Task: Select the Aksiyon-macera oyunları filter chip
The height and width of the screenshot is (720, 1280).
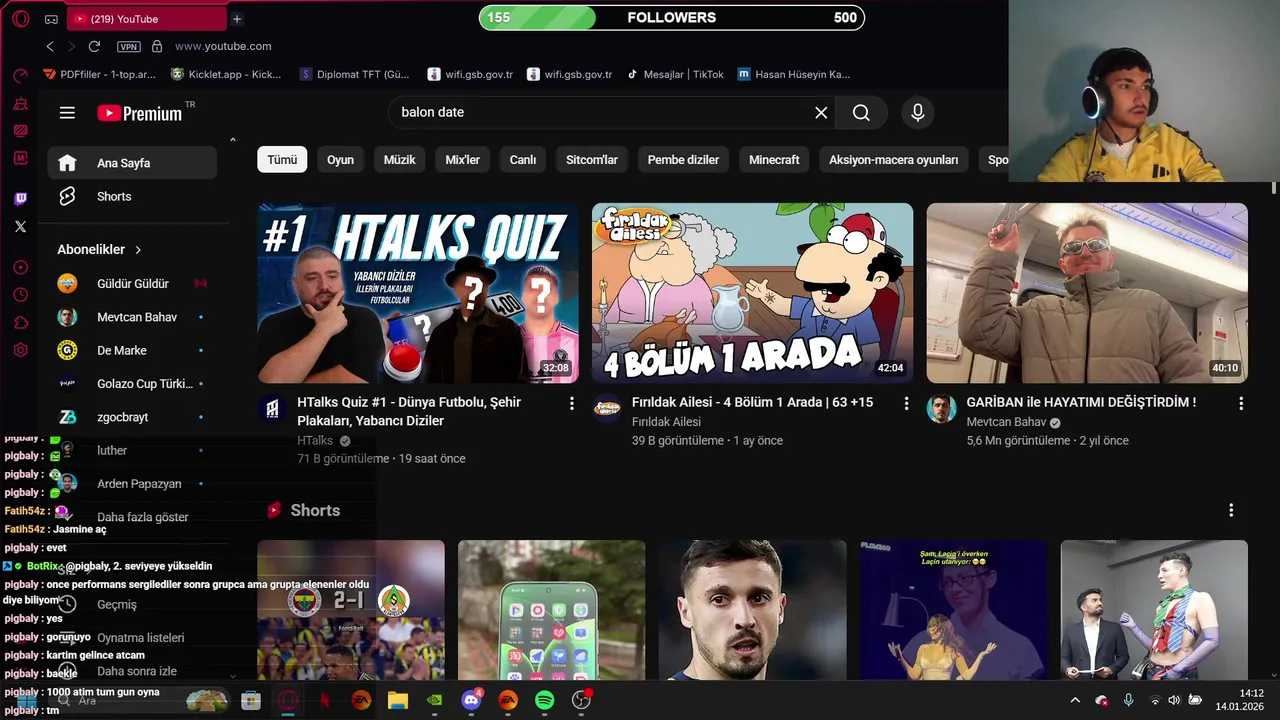Action: tap(893, 160)
